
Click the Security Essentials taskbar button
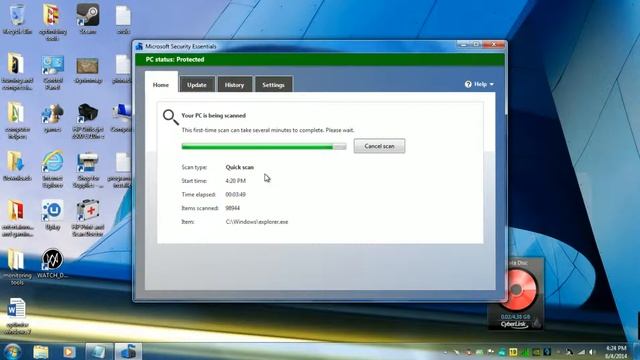pos(128,351)
